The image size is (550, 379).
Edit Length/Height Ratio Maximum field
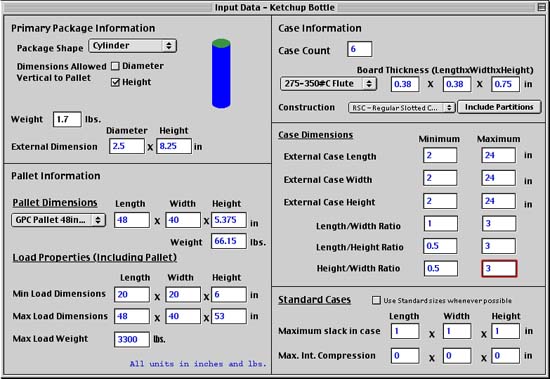(498, 246)
